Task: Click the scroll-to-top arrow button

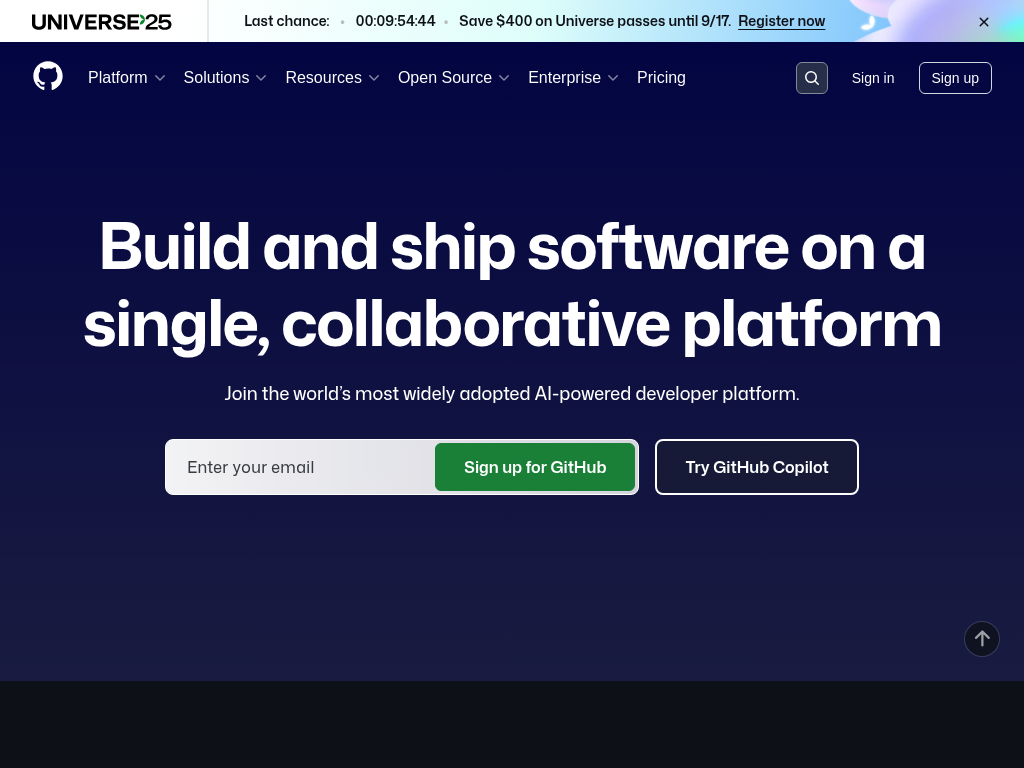Action: (x=981, y=639)
